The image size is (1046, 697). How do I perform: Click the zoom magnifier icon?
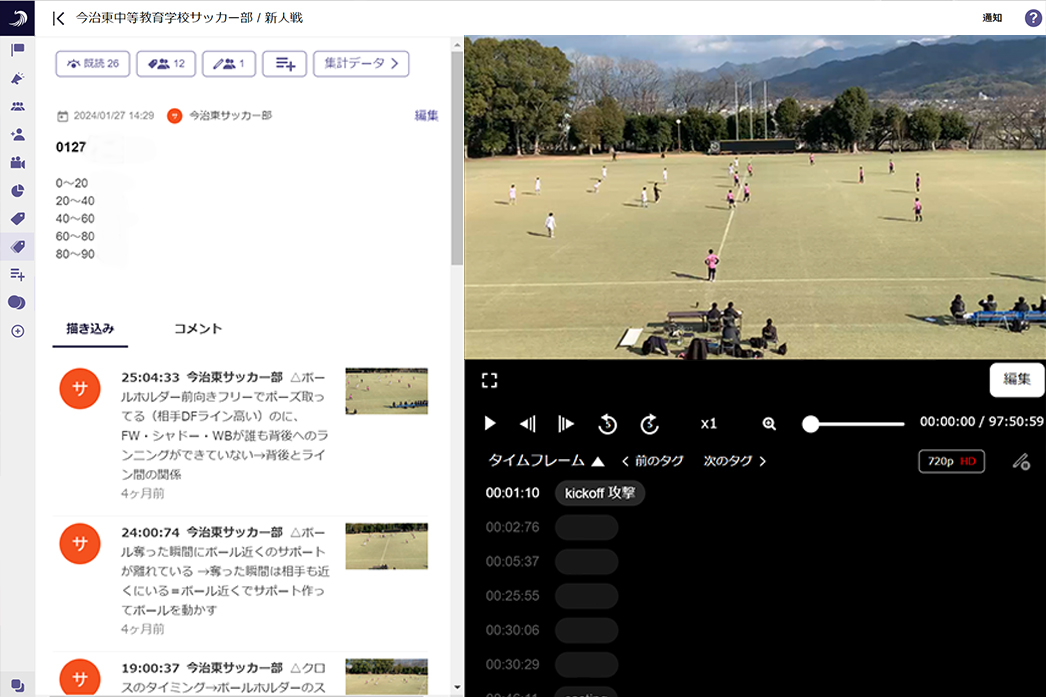pos(769,423)
